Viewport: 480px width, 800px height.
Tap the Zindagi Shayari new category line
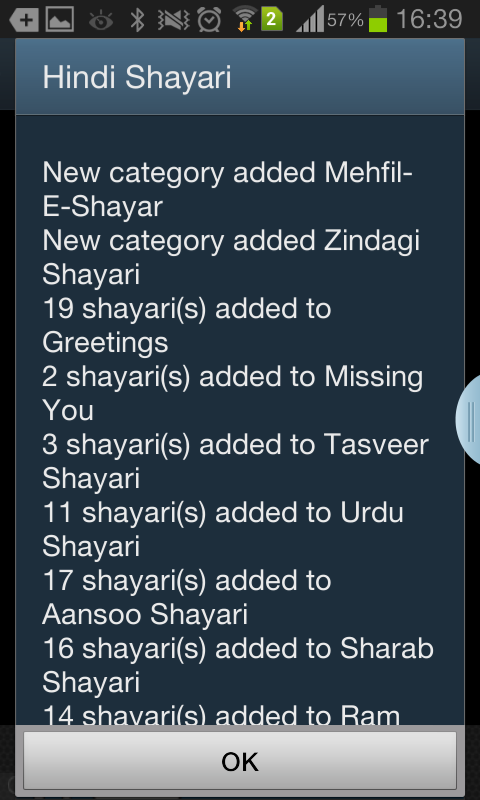click(231, 258)
